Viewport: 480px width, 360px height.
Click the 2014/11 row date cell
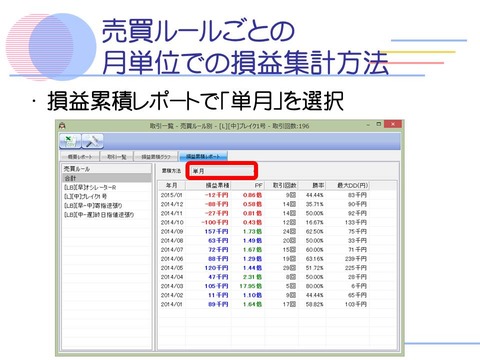tap(172, 213)
